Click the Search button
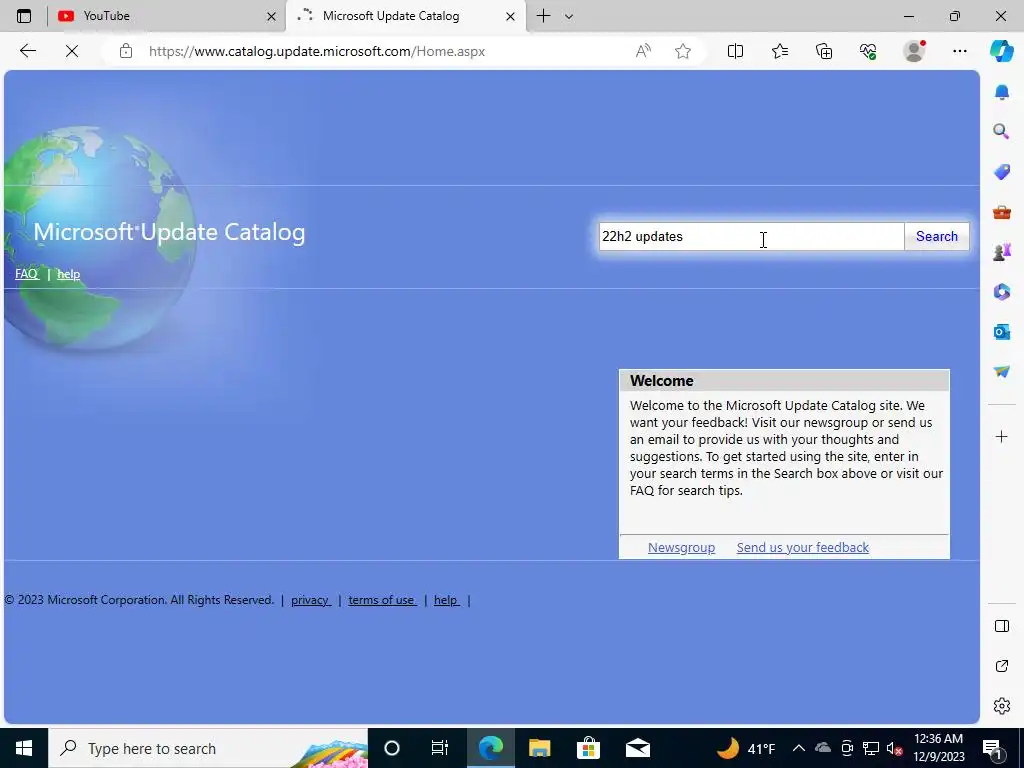The image size is (1024, 768). coord(936,236)
